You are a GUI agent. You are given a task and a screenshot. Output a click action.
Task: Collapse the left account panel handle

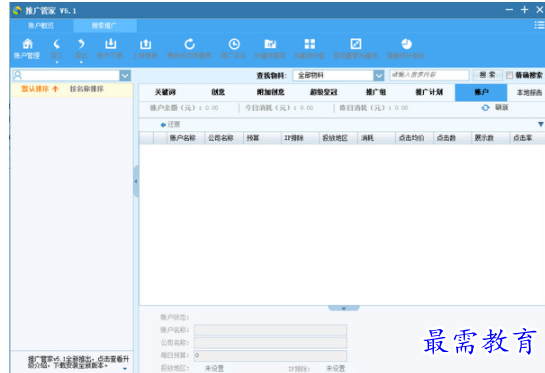pos(136,181)
